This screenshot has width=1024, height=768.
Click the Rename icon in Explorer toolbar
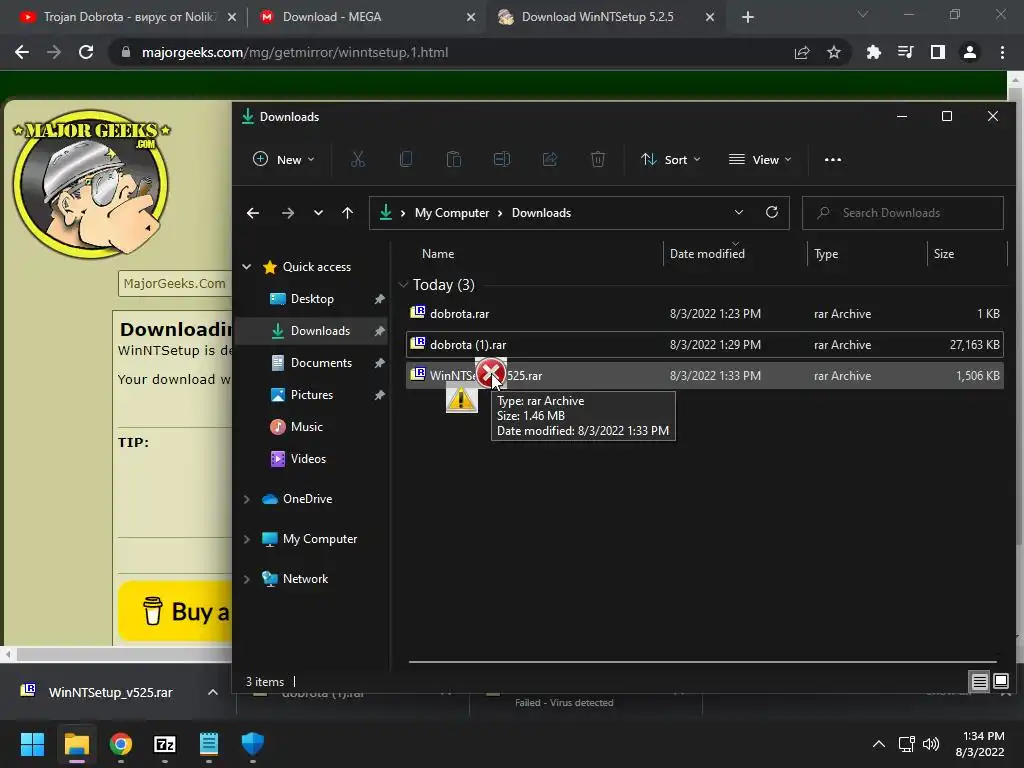coord(502,159)
